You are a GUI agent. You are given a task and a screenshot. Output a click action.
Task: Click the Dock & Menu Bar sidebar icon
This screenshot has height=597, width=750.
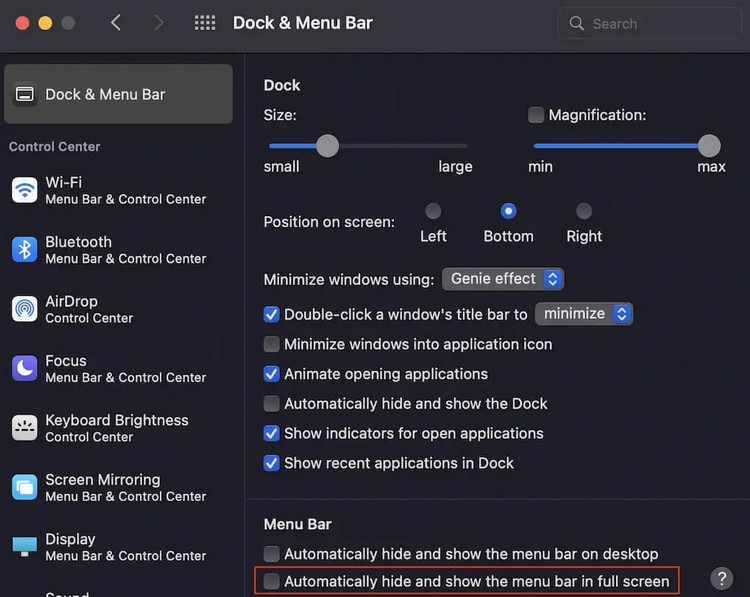[x=25, y=94]
